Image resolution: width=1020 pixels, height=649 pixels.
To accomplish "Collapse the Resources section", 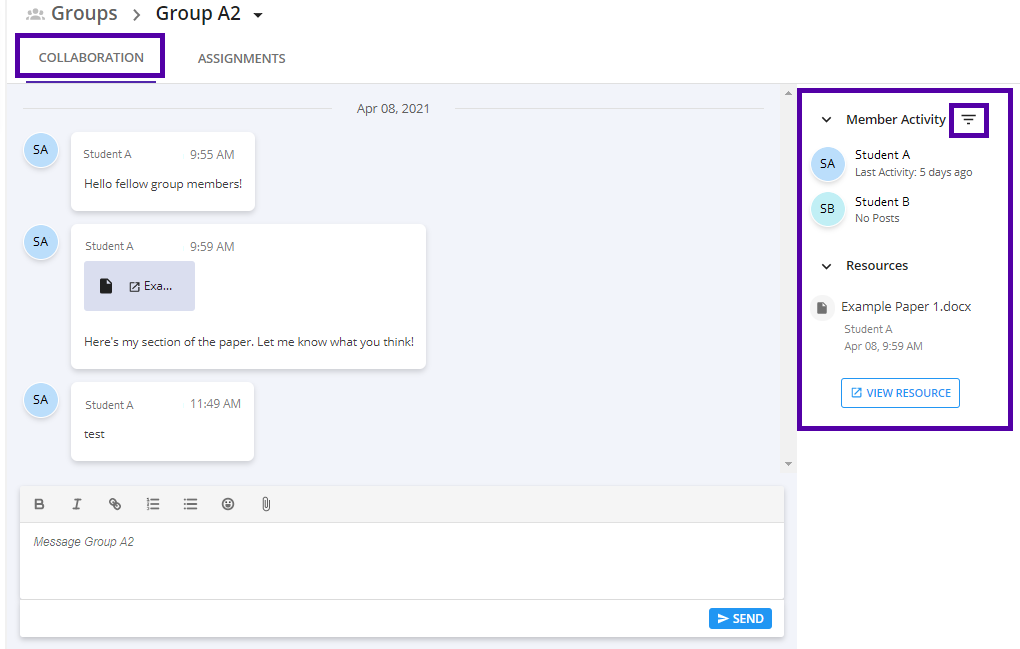I will coord(826,266).
